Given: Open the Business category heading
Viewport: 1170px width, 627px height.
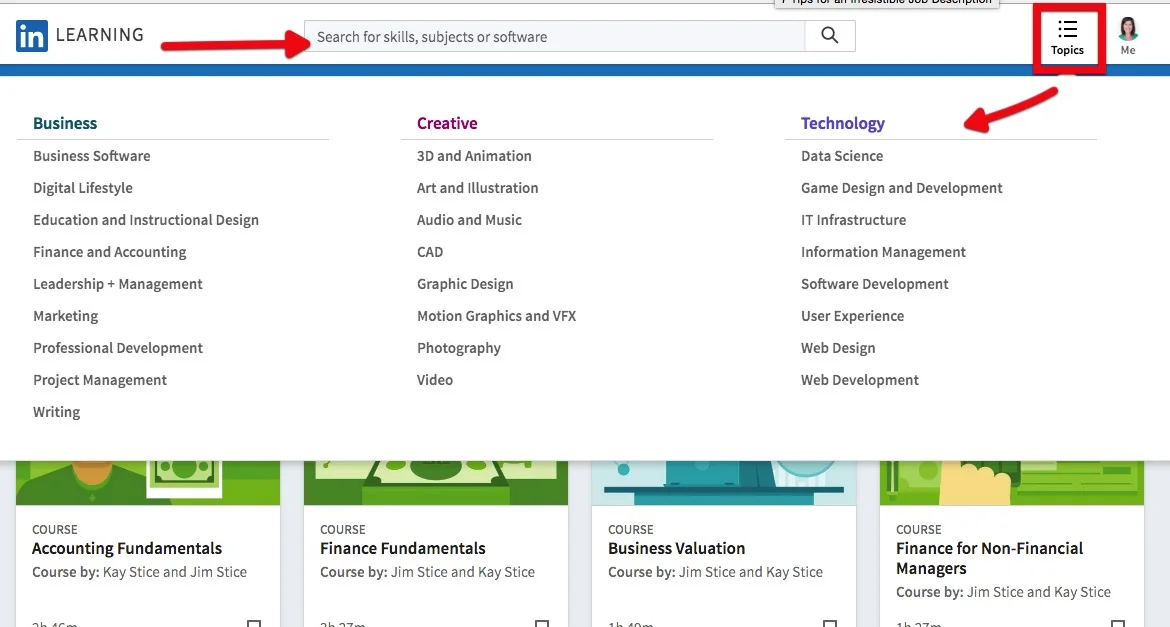Looking at the screenshot, I should [x=65, y=123].
